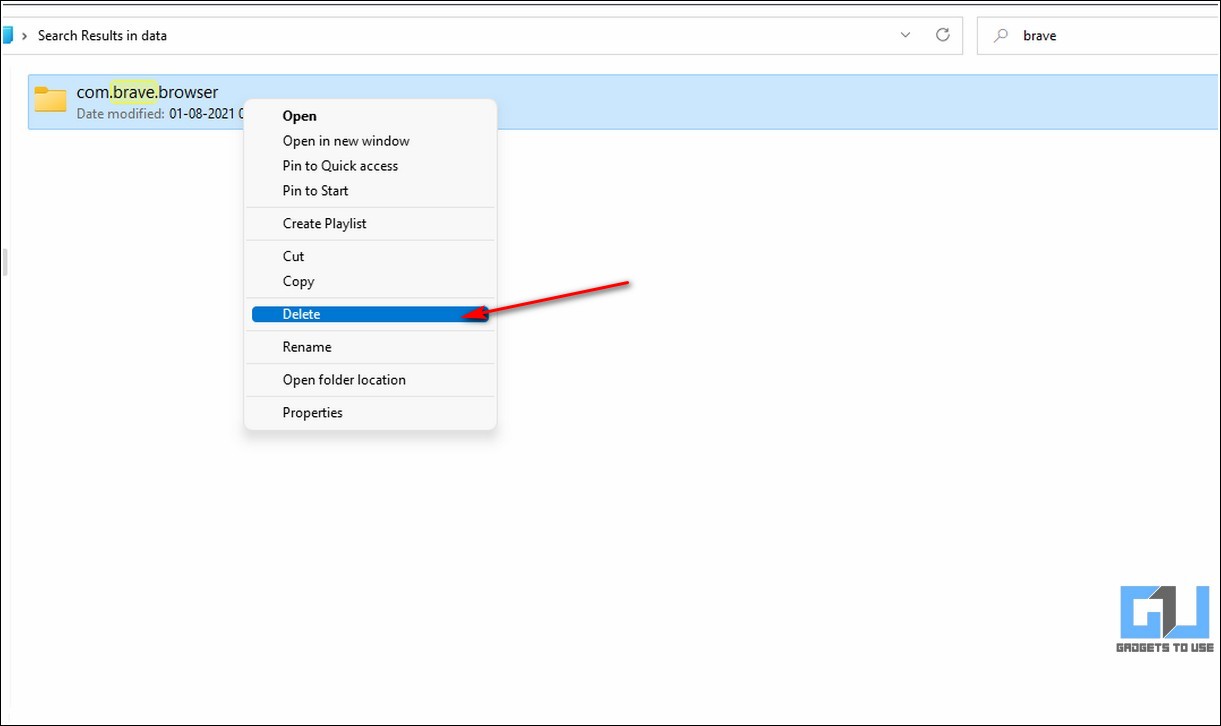Select Copy in the context menu
This screenshot has height=726, width=1221.
pyautogui.click(x=370, y=282)
